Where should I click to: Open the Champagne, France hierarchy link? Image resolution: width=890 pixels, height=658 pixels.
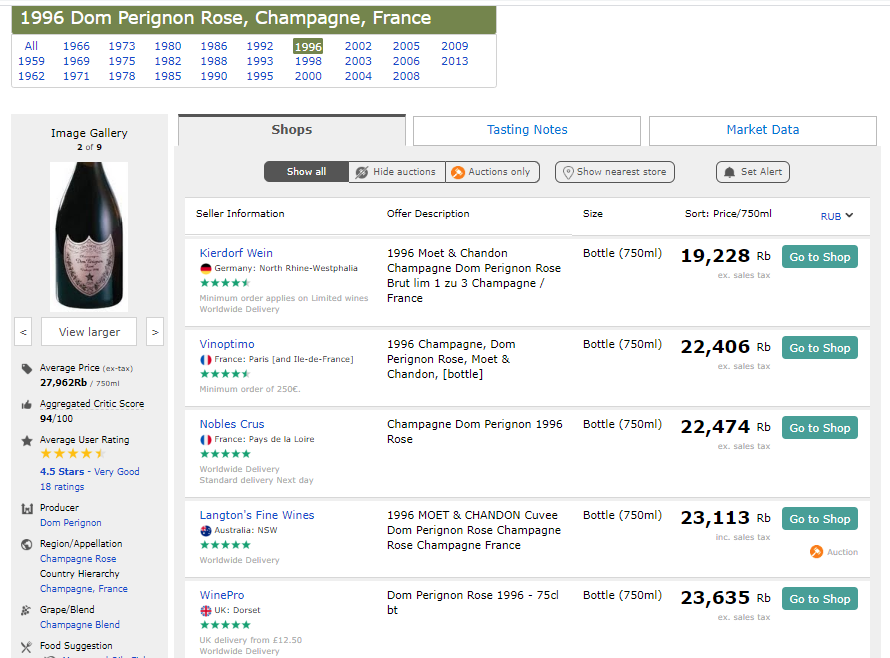[83, 589]
